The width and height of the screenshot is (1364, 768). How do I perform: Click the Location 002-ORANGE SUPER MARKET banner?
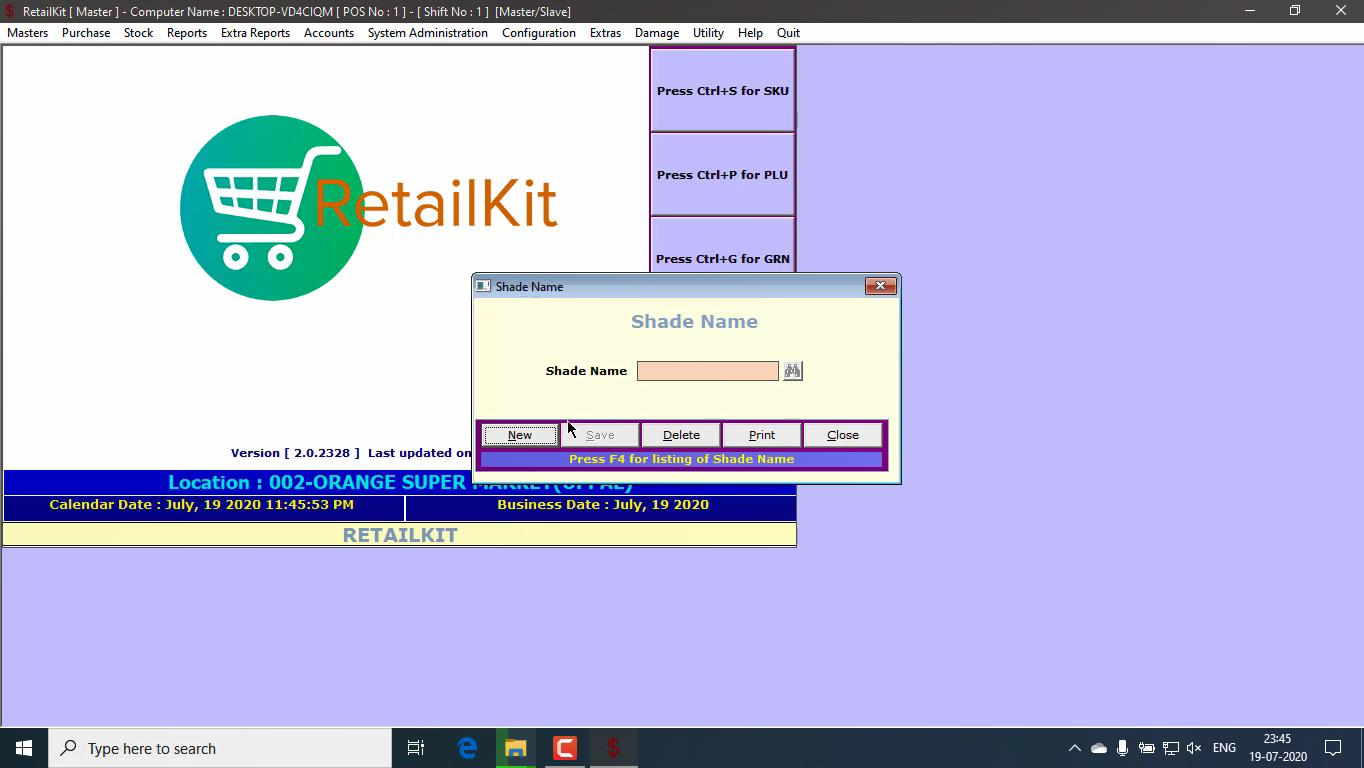tap(400, 482)
